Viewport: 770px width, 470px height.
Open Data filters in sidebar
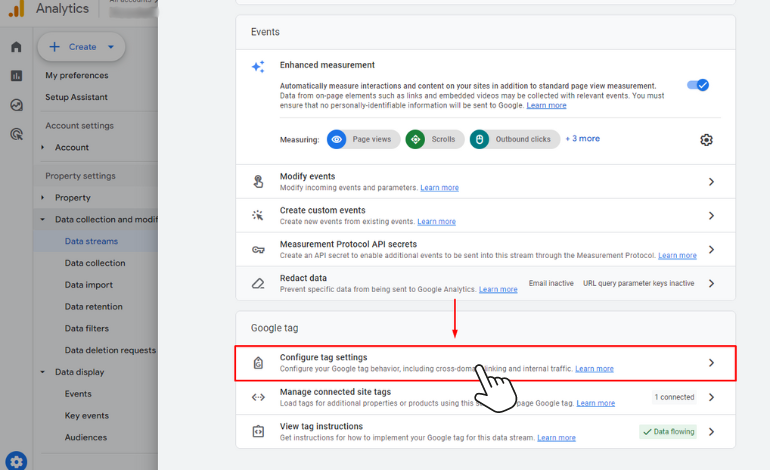[86, 328]
